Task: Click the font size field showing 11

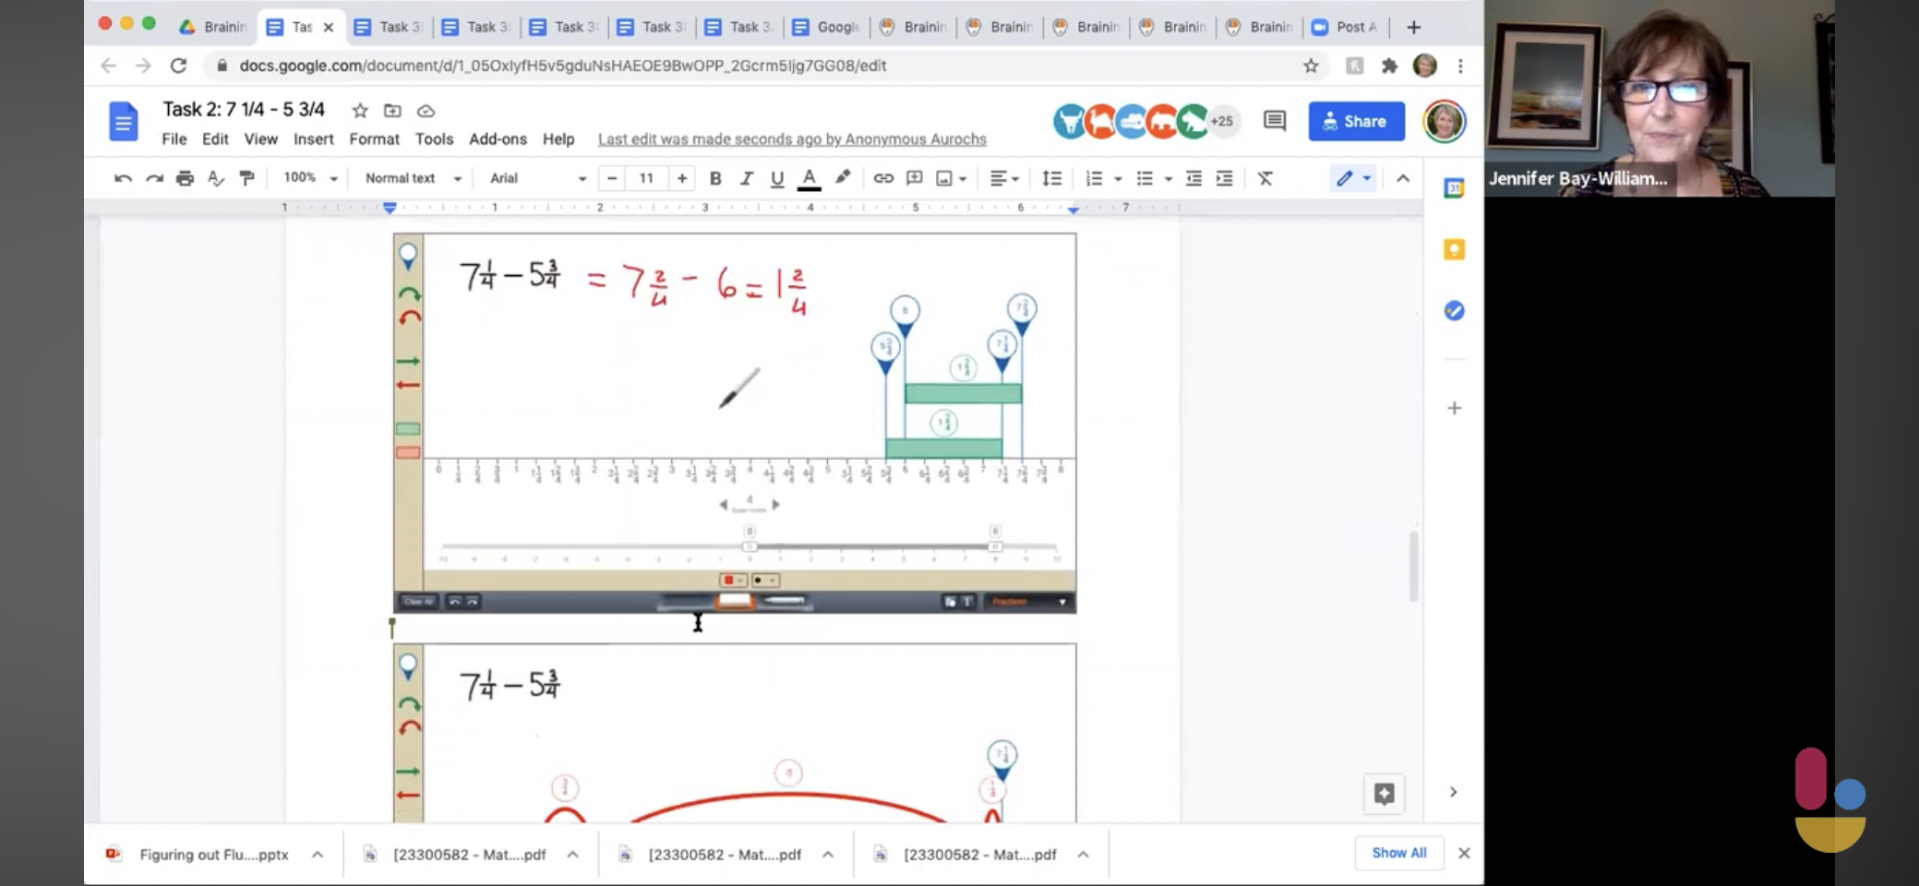Action: pyautogui.click(x=646, y=178)
